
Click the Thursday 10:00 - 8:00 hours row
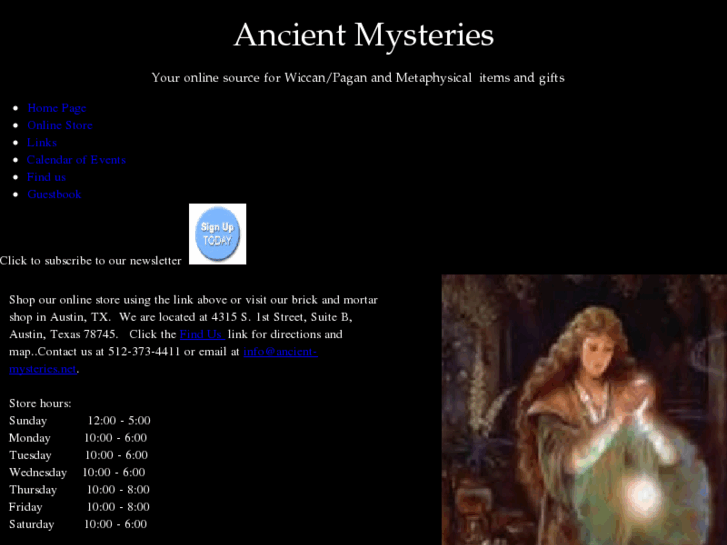point(80,490)
